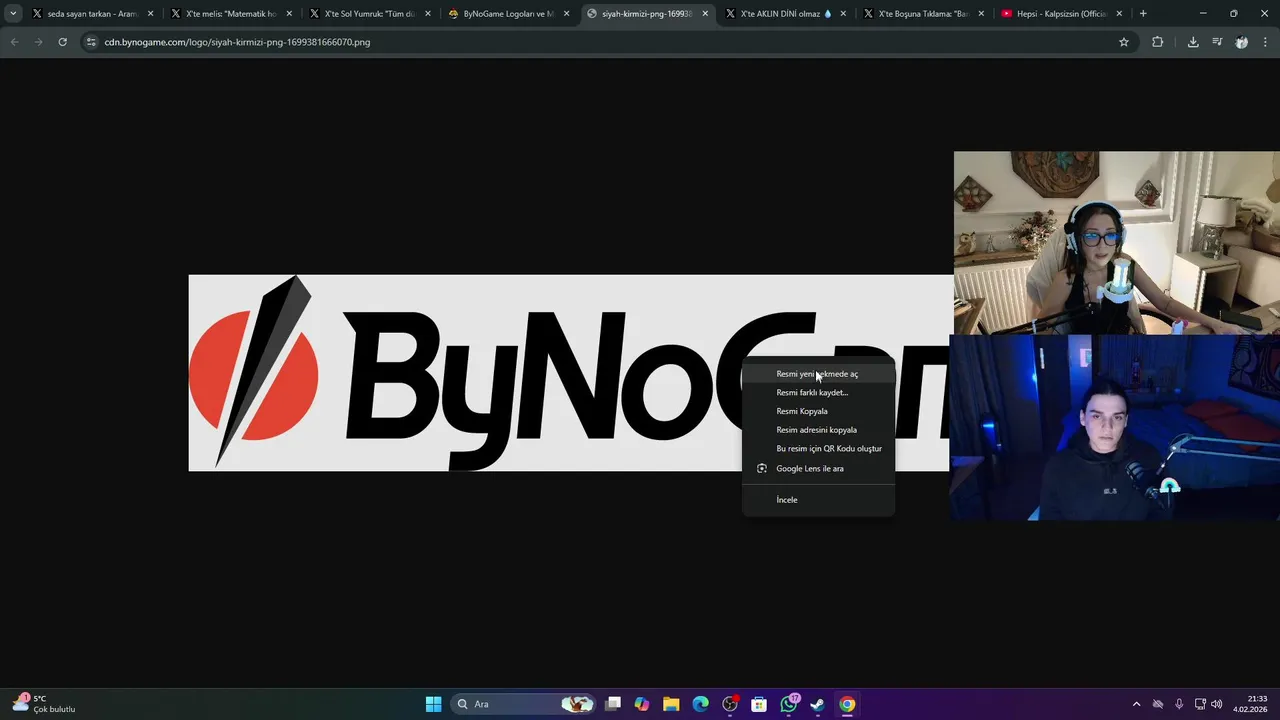Viewport: 1280px width, 720px height.
Task: Close the active siyah-kirmizi-png tab
Action: 705,14
